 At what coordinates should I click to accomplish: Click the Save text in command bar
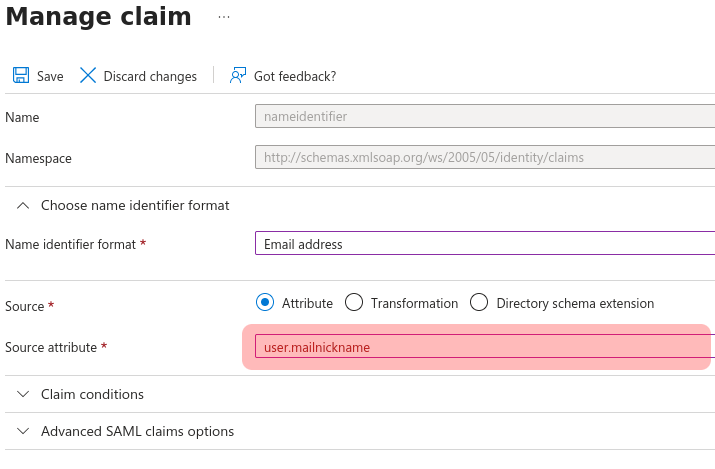click(50, 76)
